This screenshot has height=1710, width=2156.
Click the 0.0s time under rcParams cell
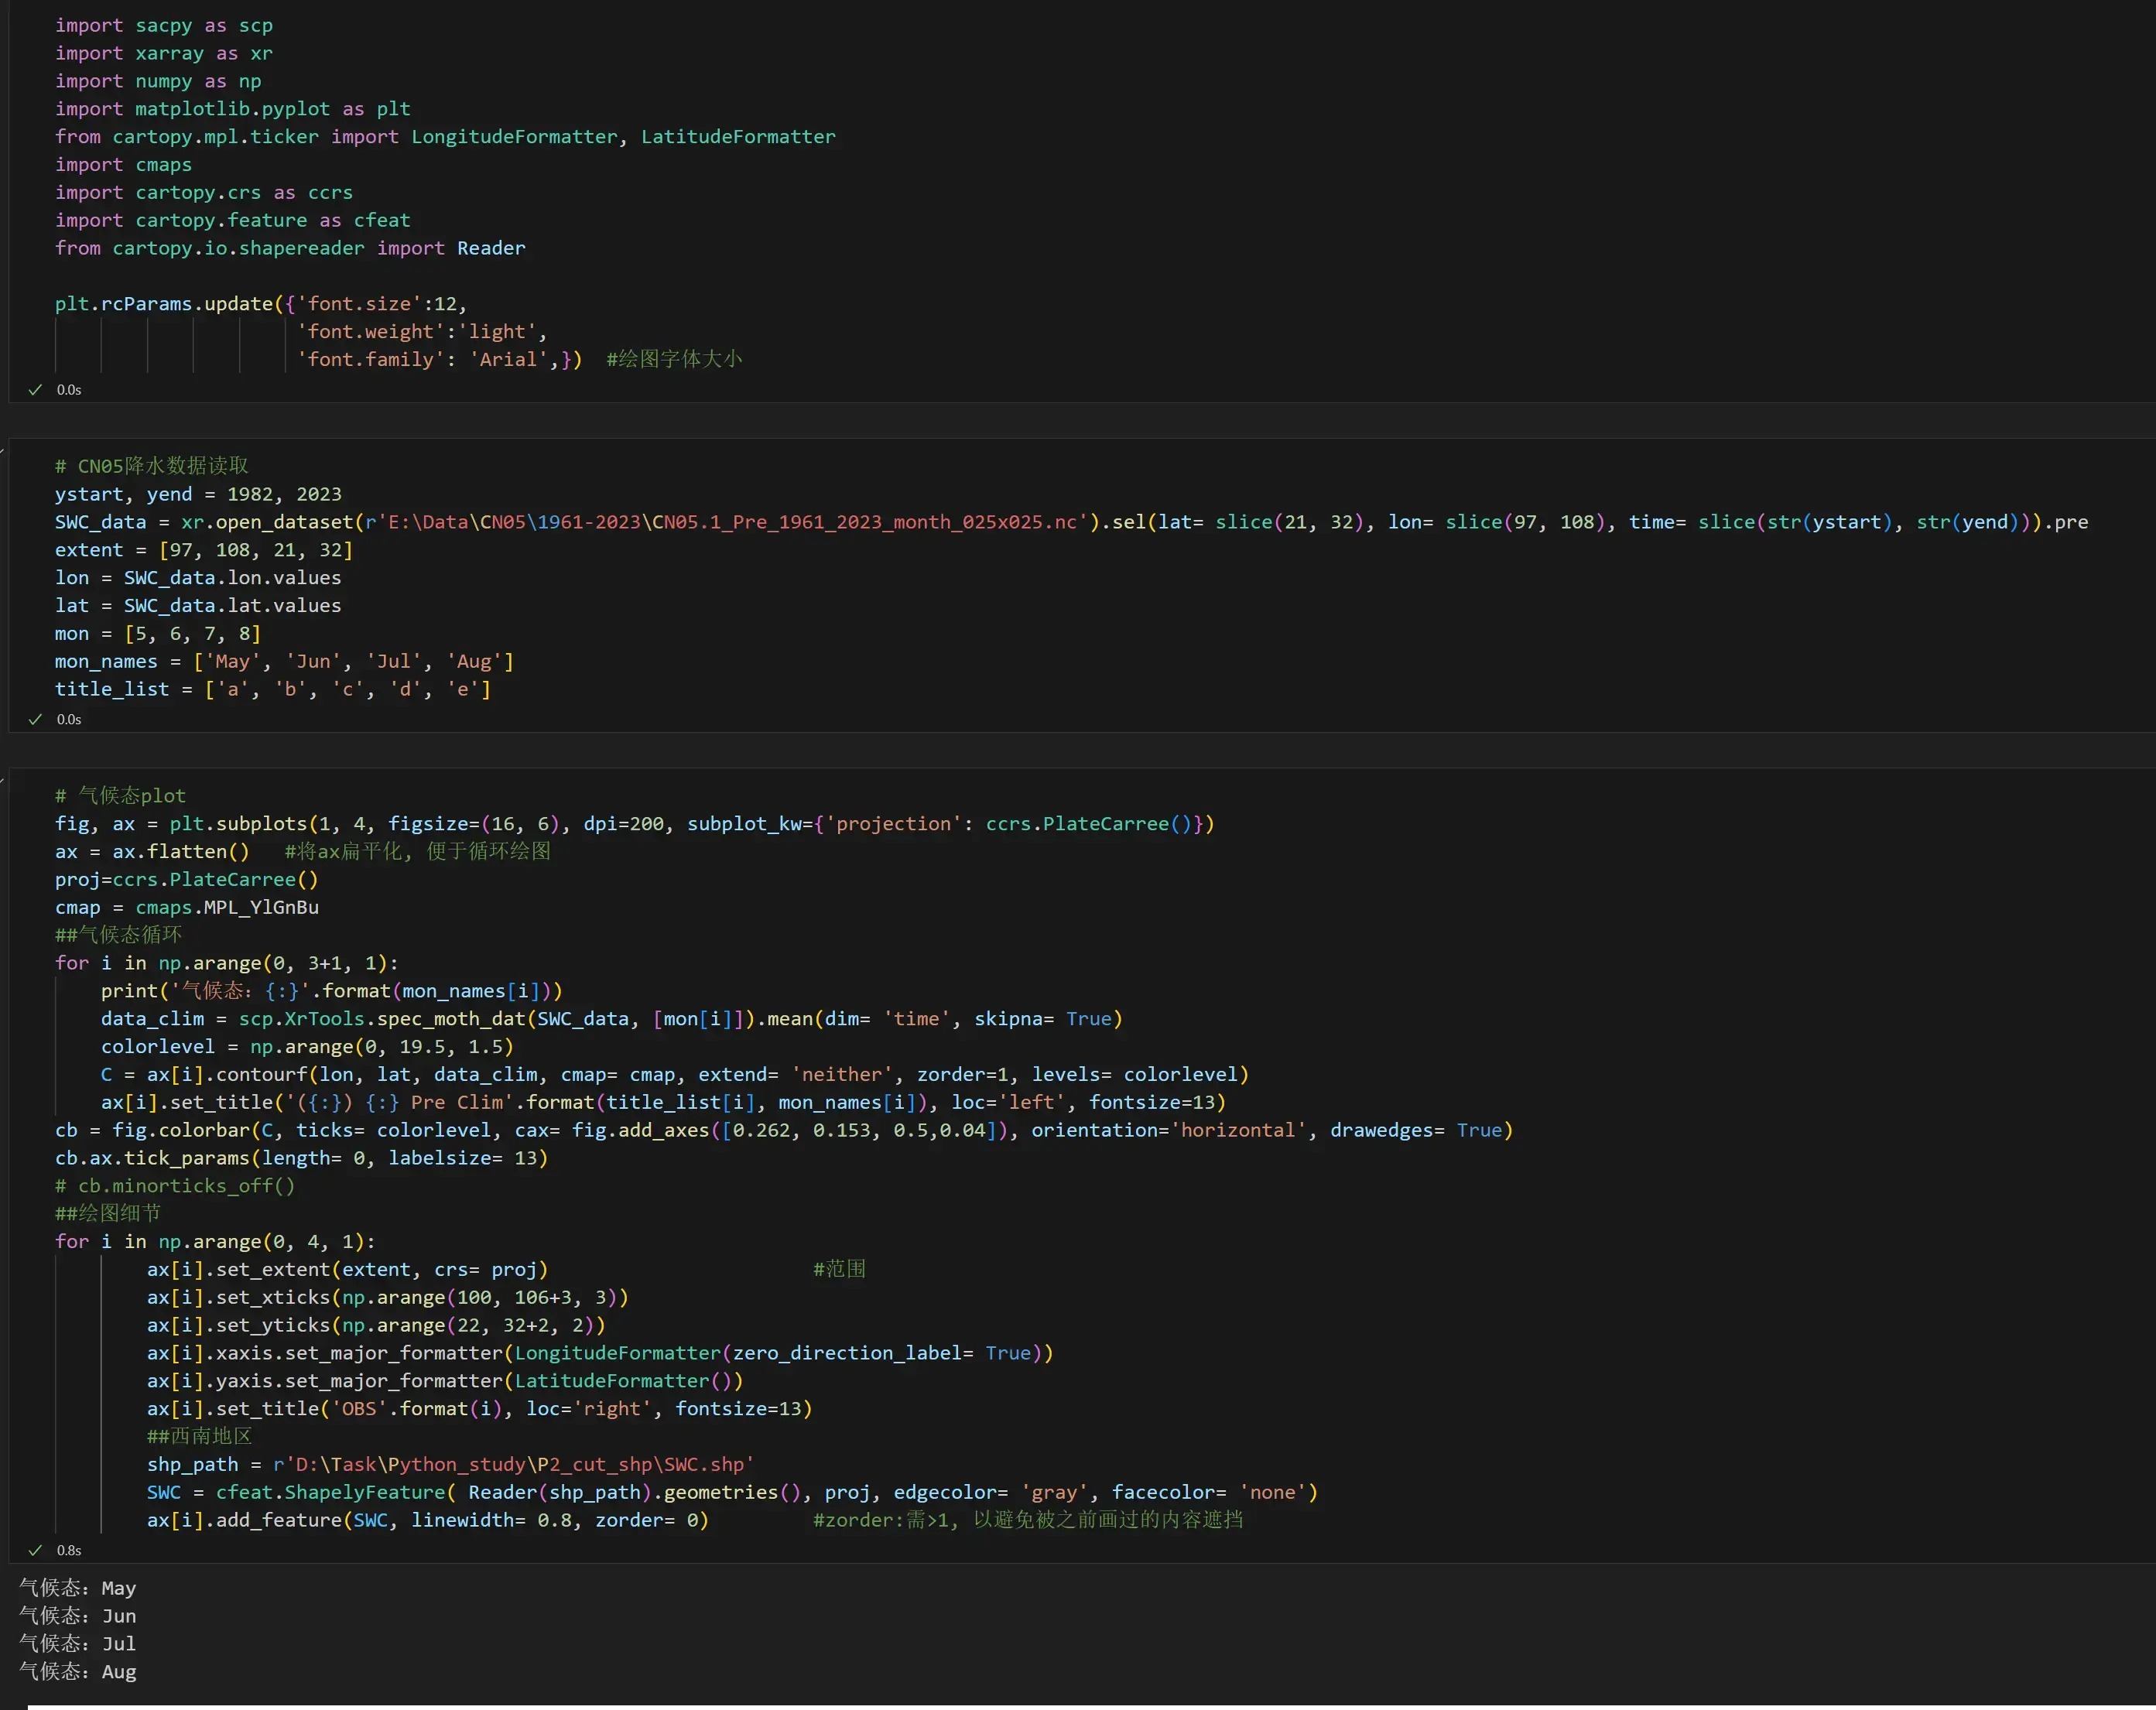click(x=69, y=390)
